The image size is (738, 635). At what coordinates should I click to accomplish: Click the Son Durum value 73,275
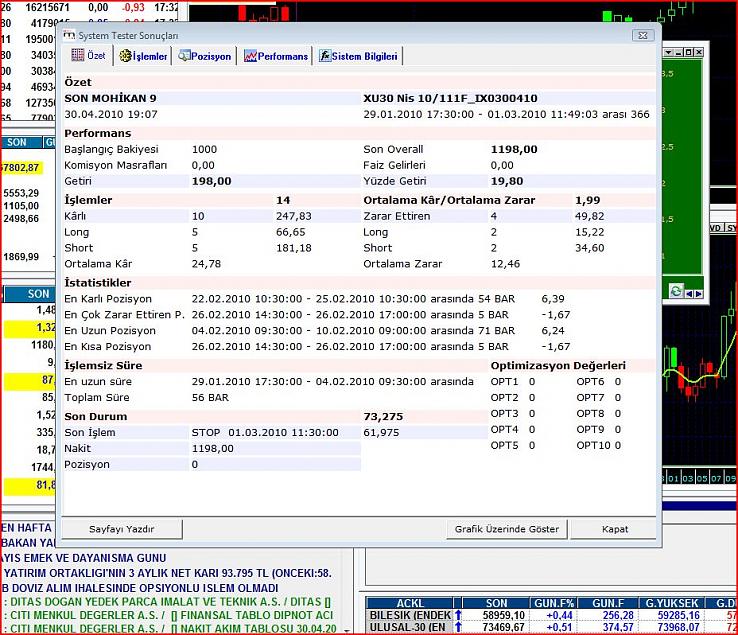pos(383,417)
